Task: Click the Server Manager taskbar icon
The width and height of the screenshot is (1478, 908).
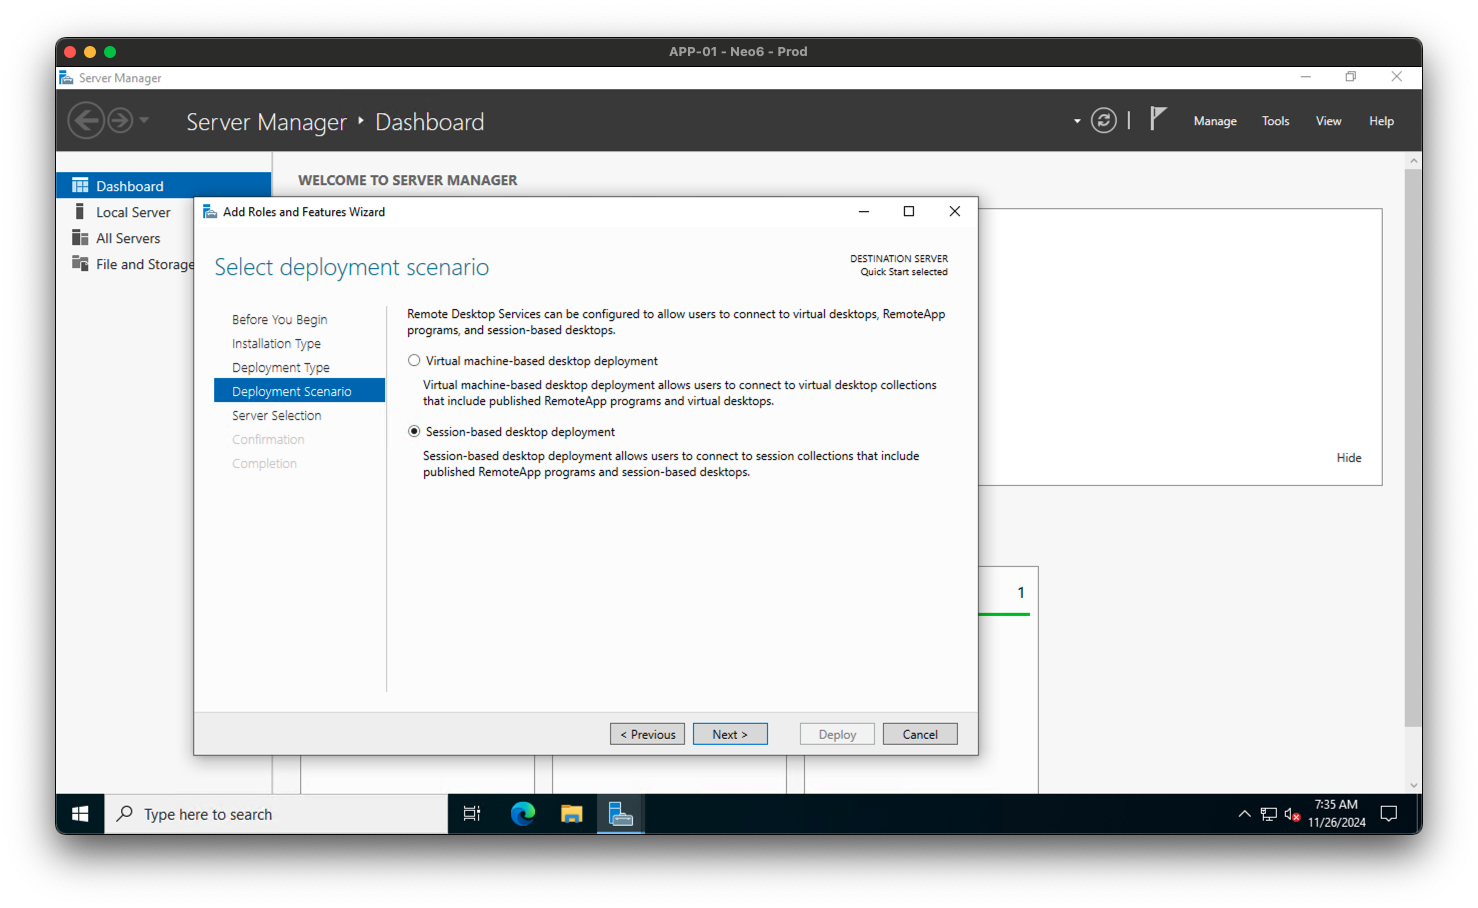Action: [x=620, y=814]
